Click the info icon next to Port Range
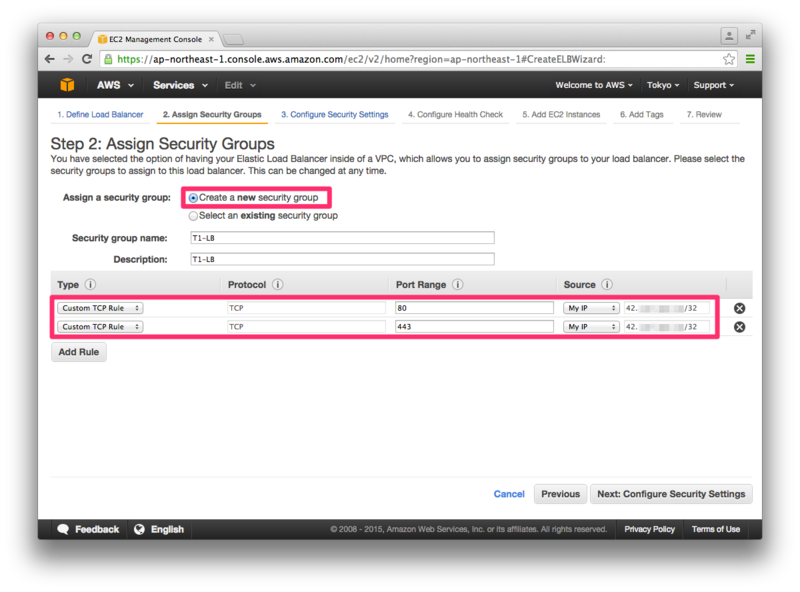Viewport: 800px width, 592px height. [x=458, y=284]
